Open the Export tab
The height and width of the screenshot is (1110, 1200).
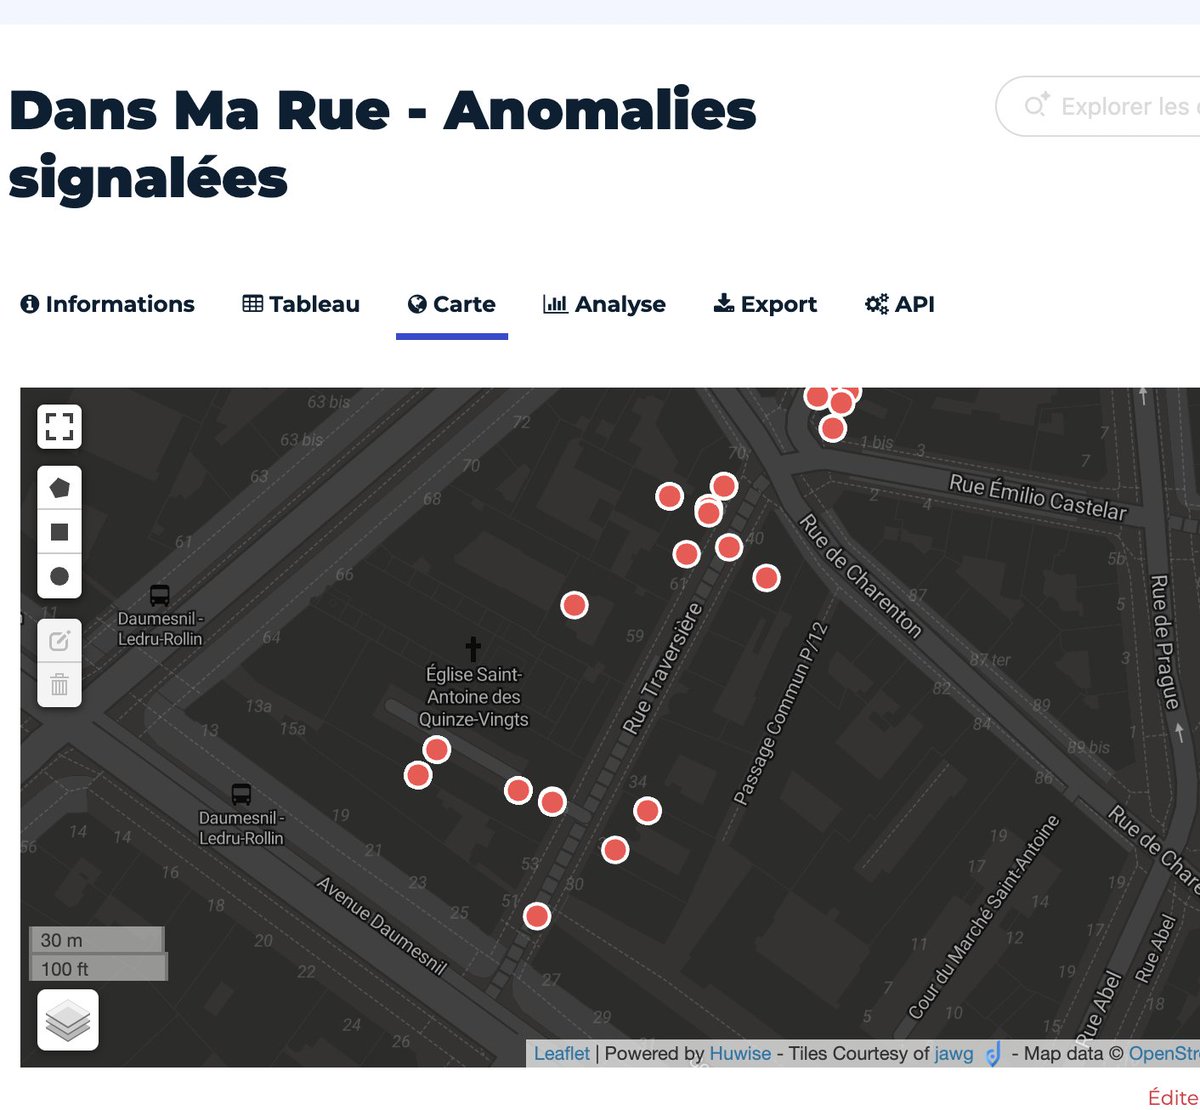point(765,304)
